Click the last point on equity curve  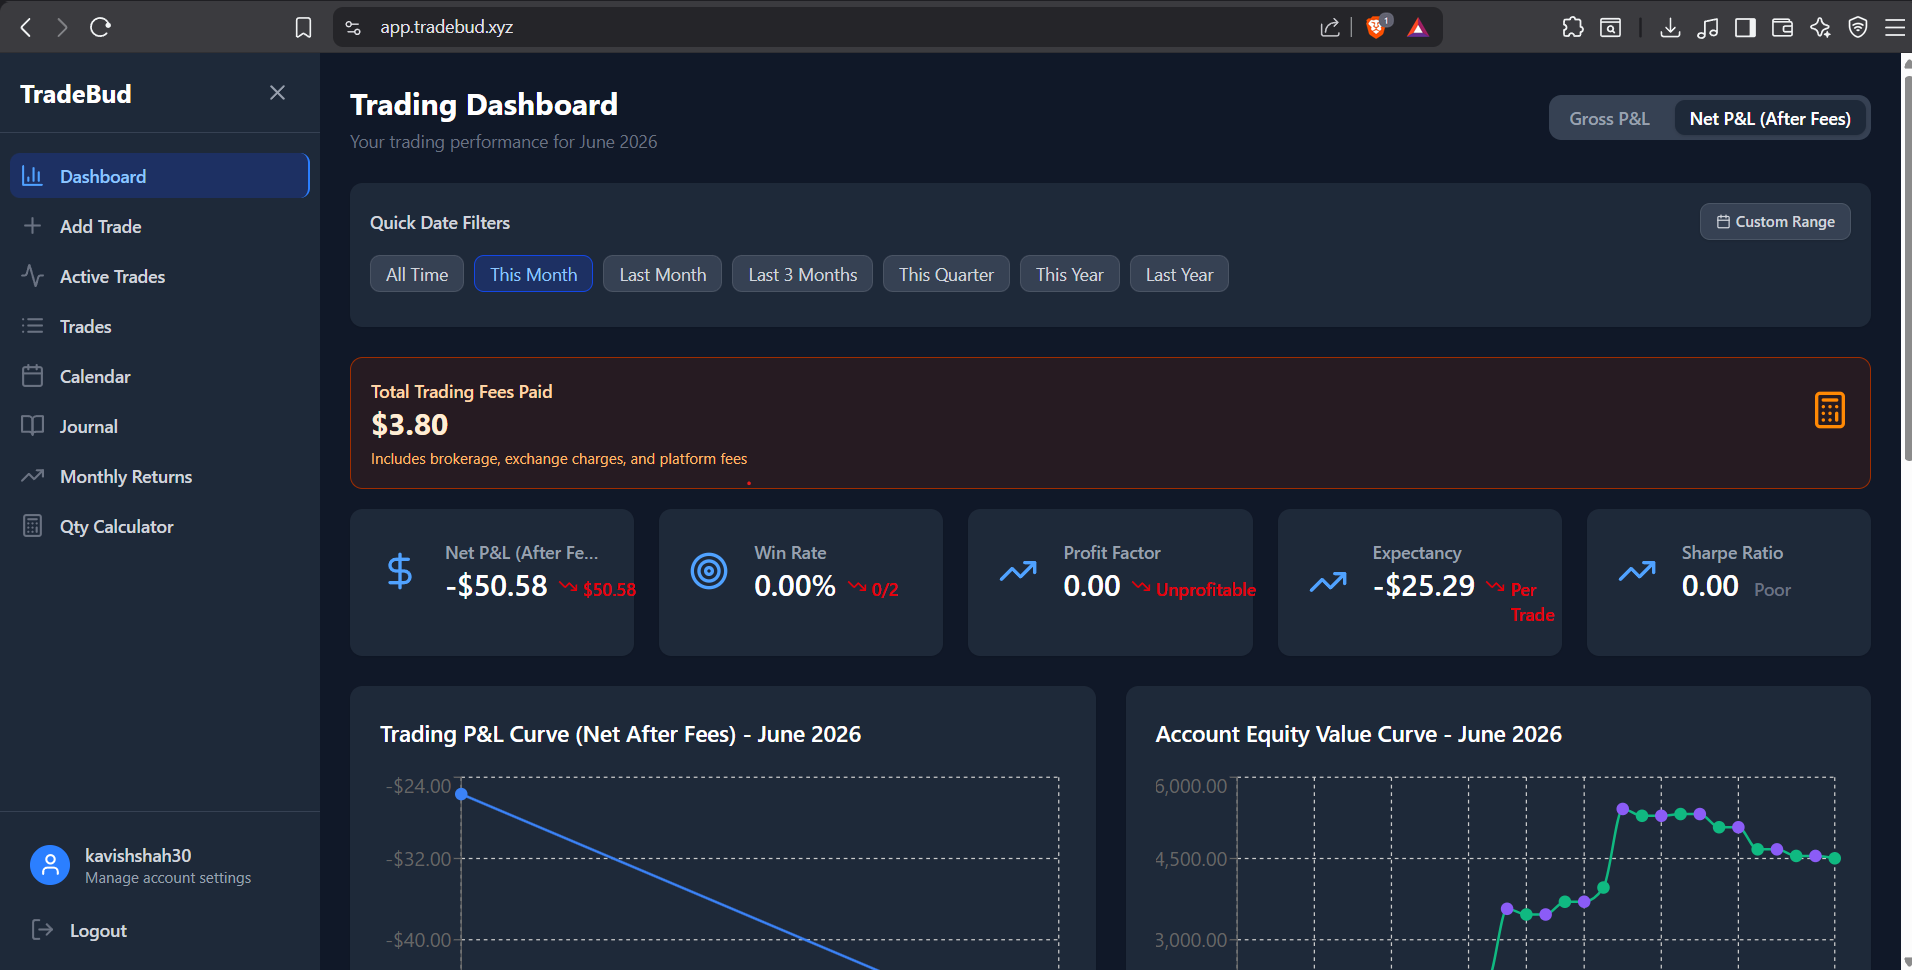tap(1834, 858)
